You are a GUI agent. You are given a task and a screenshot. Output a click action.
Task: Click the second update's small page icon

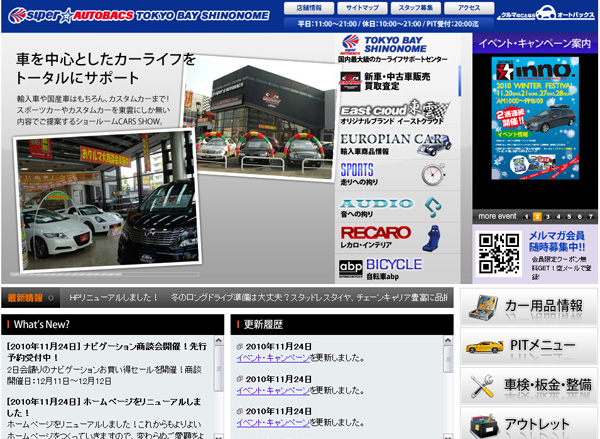click(x=240, y=379)
